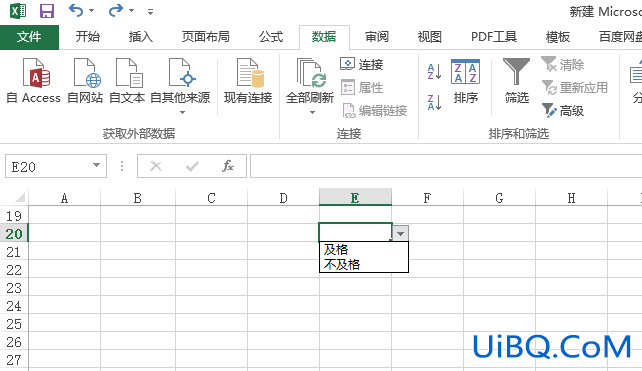Click into the formula bar
The image size is (642, 371).
pos(446,166)
